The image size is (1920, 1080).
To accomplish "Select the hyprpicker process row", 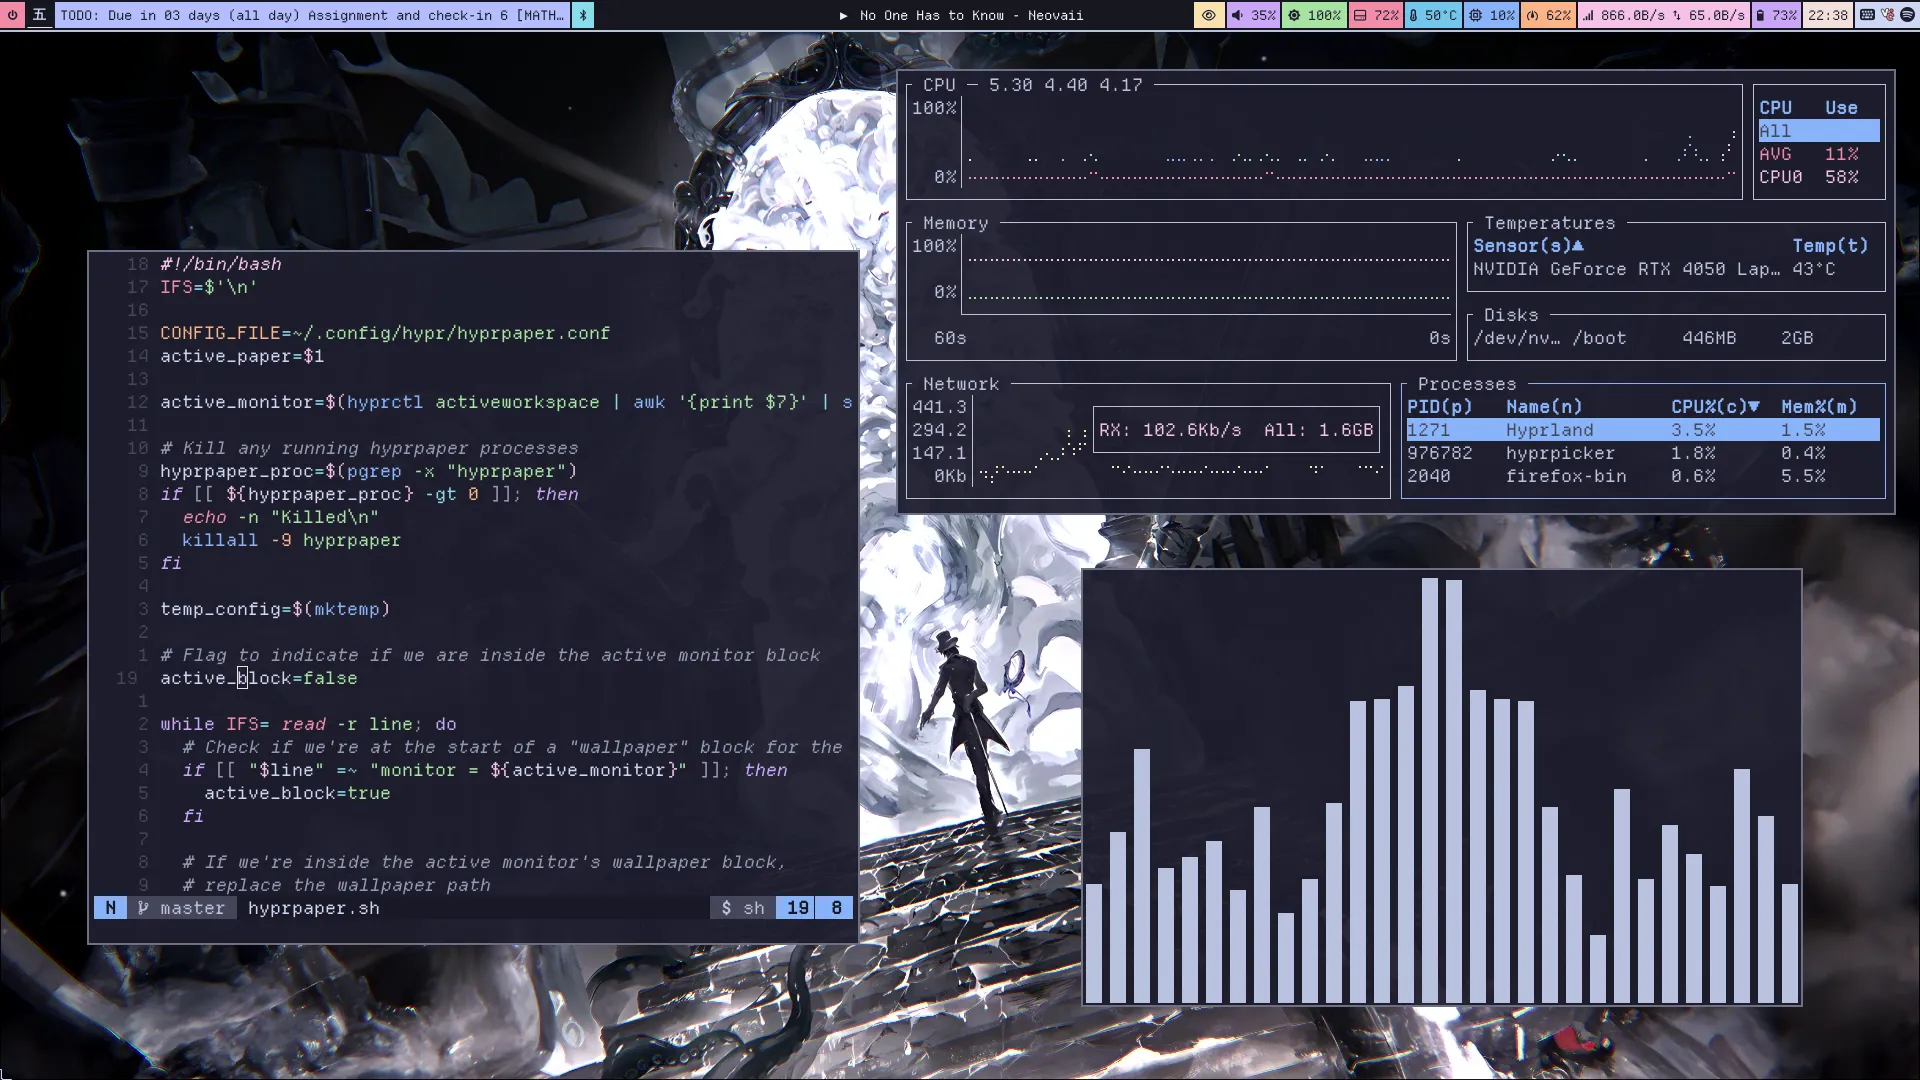I will pyautogui.click(x=1643, y=453).
